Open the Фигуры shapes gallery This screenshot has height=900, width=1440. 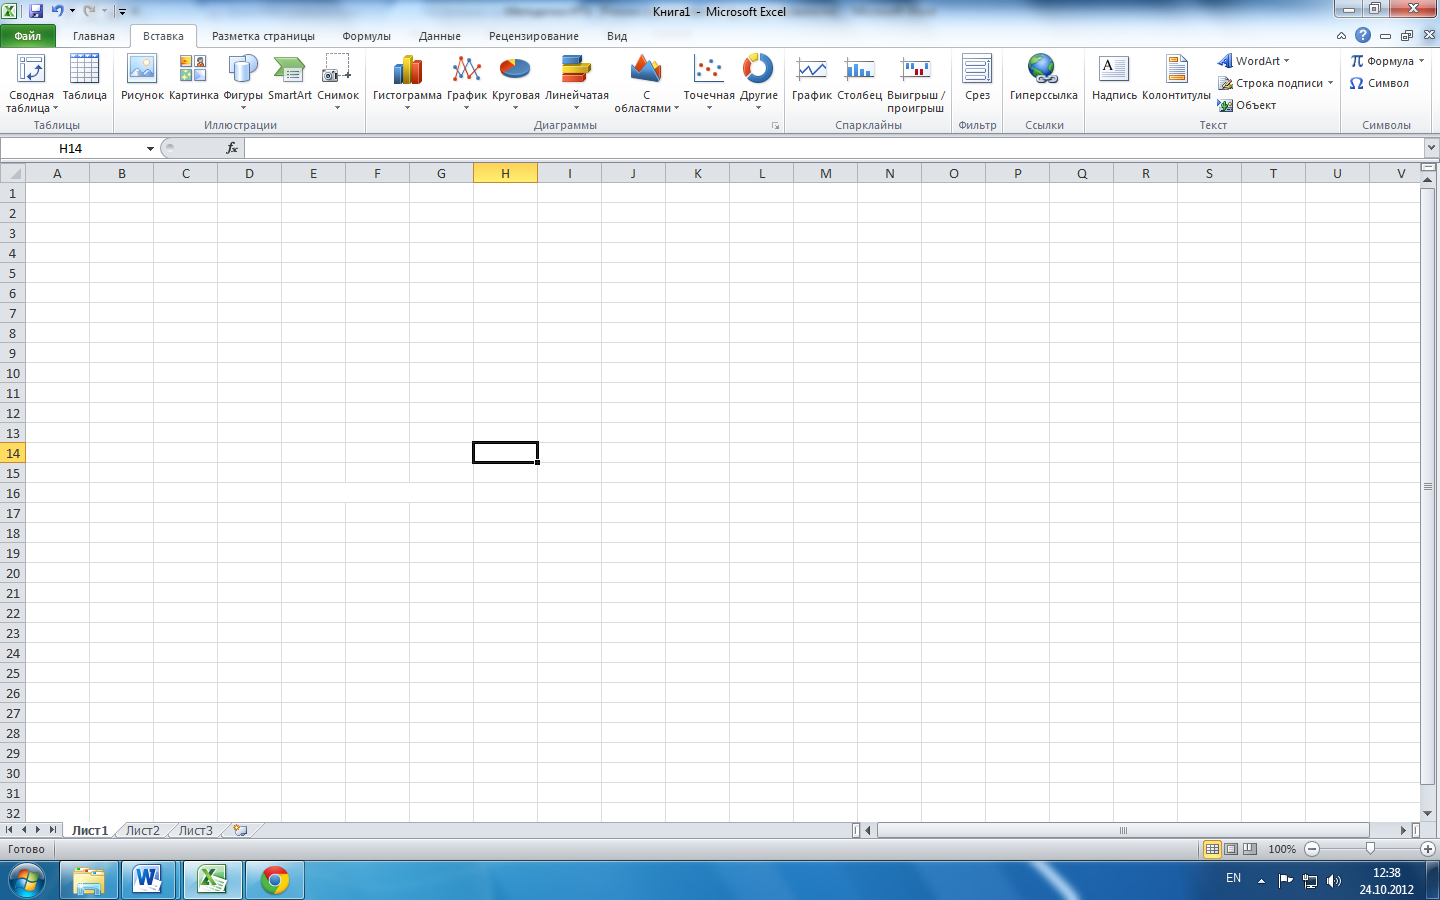pyautogui.click(x=243, y=82)
